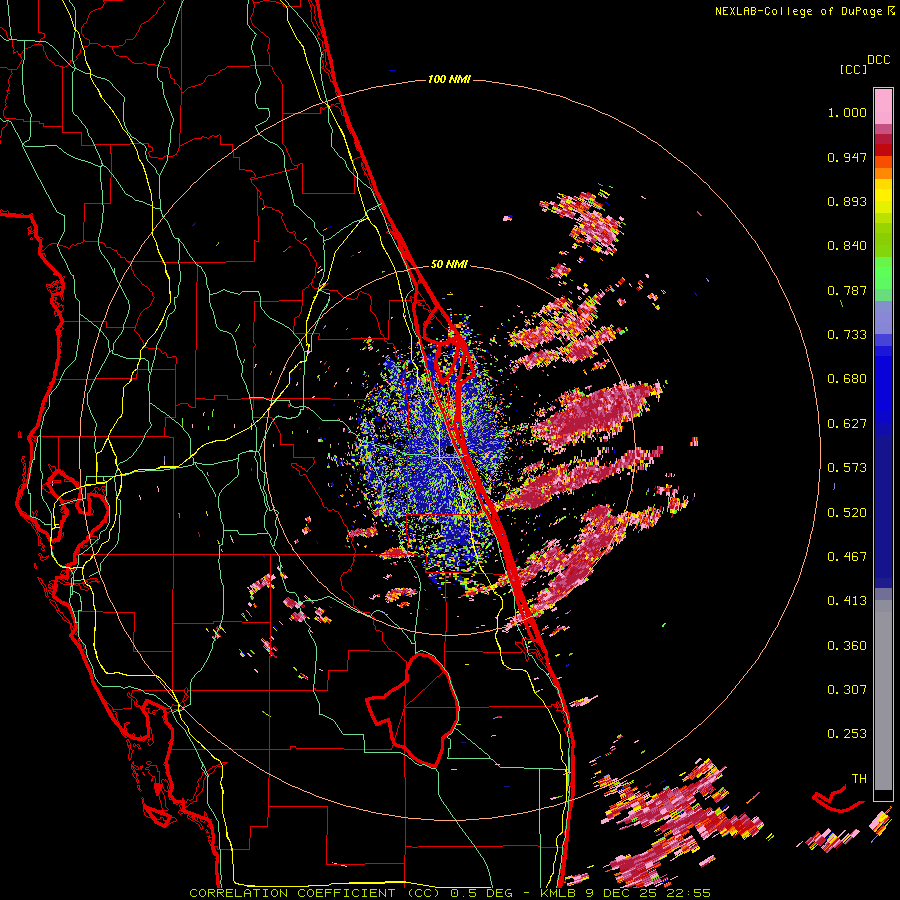Click the Lake Okeechobee red outline
The image size is (900, 900).
414,710
